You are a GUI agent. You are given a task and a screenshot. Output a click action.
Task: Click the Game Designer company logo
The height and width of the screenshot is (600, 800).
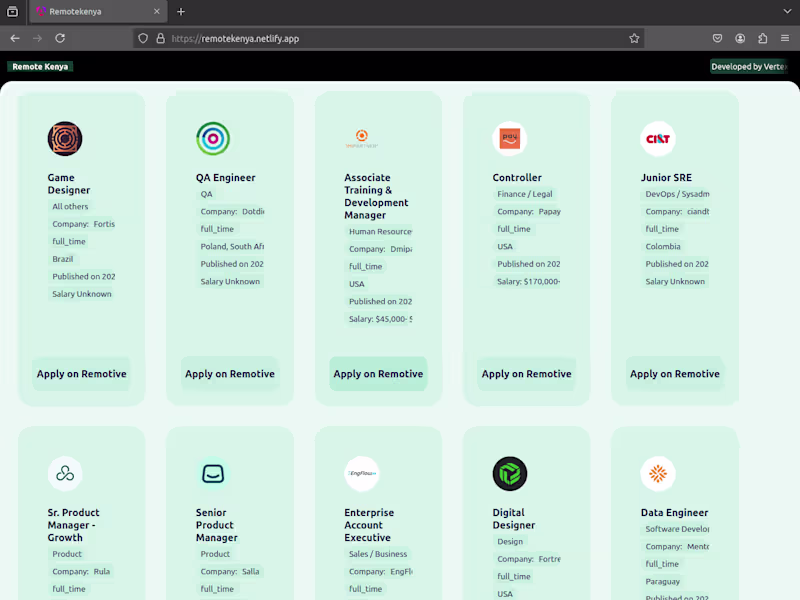coord(64,139)
